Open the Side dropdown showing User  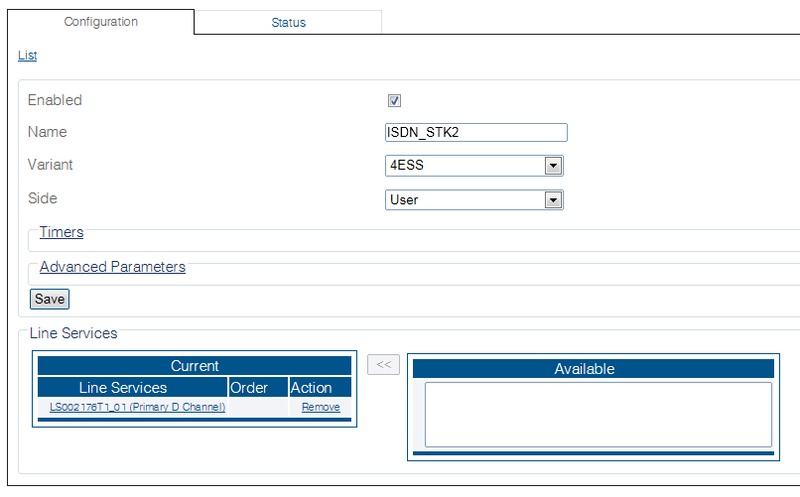point(474,200)
